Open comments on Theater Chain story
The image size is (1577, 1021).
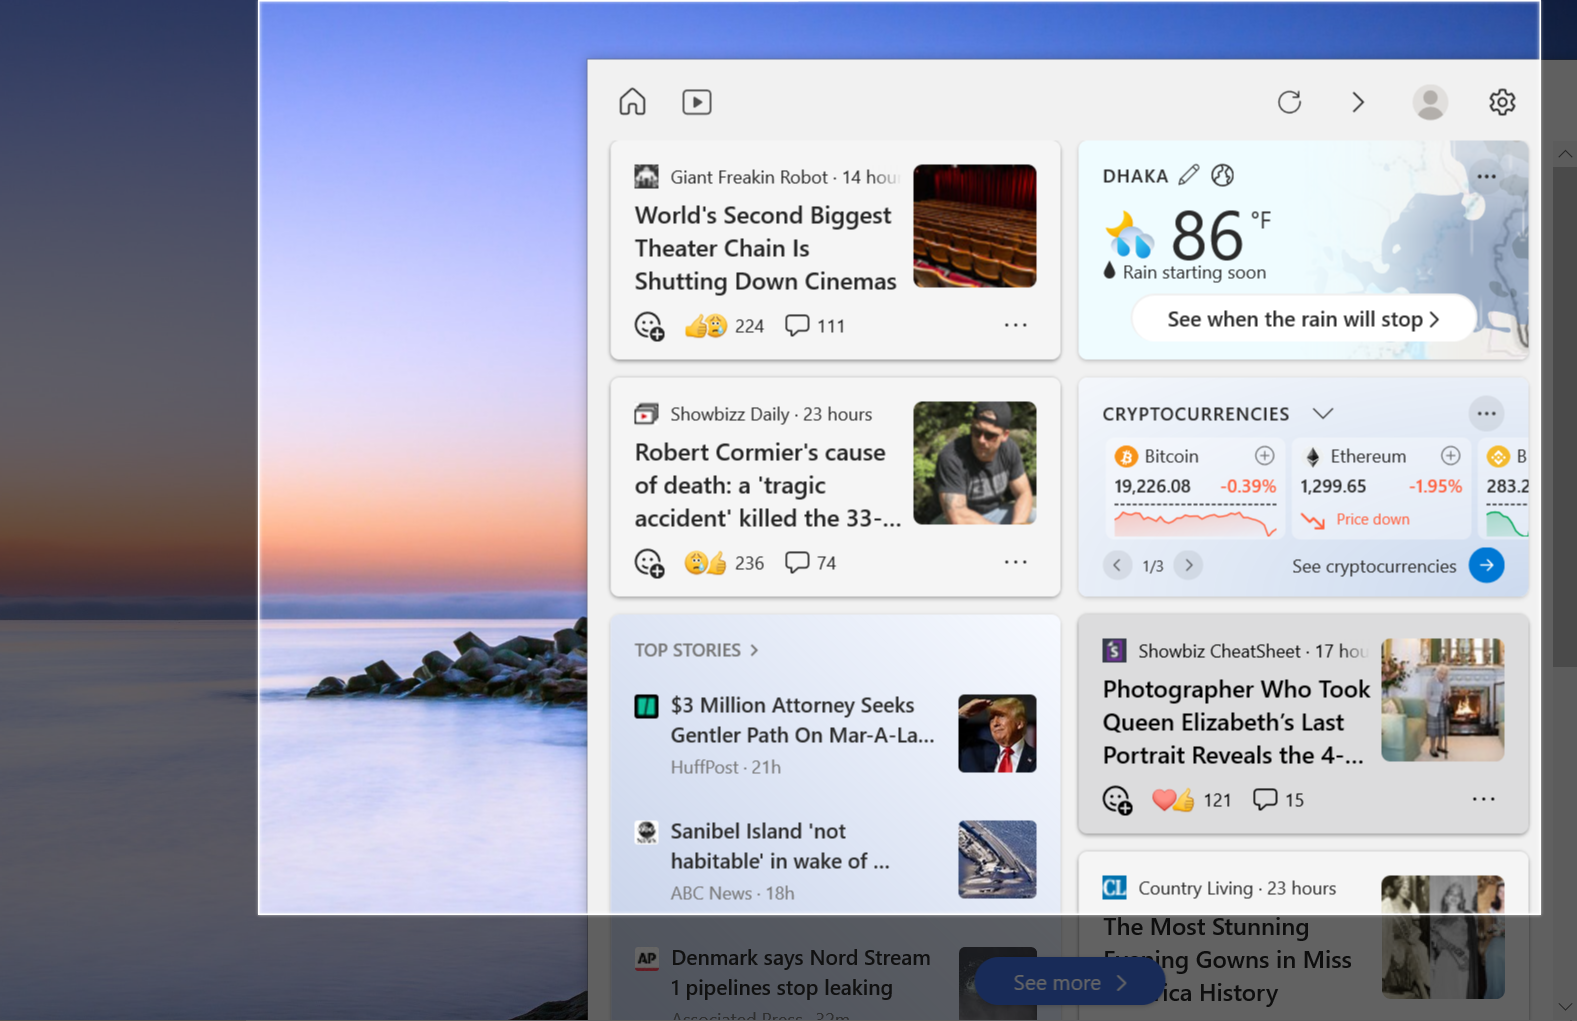(814, 326)
